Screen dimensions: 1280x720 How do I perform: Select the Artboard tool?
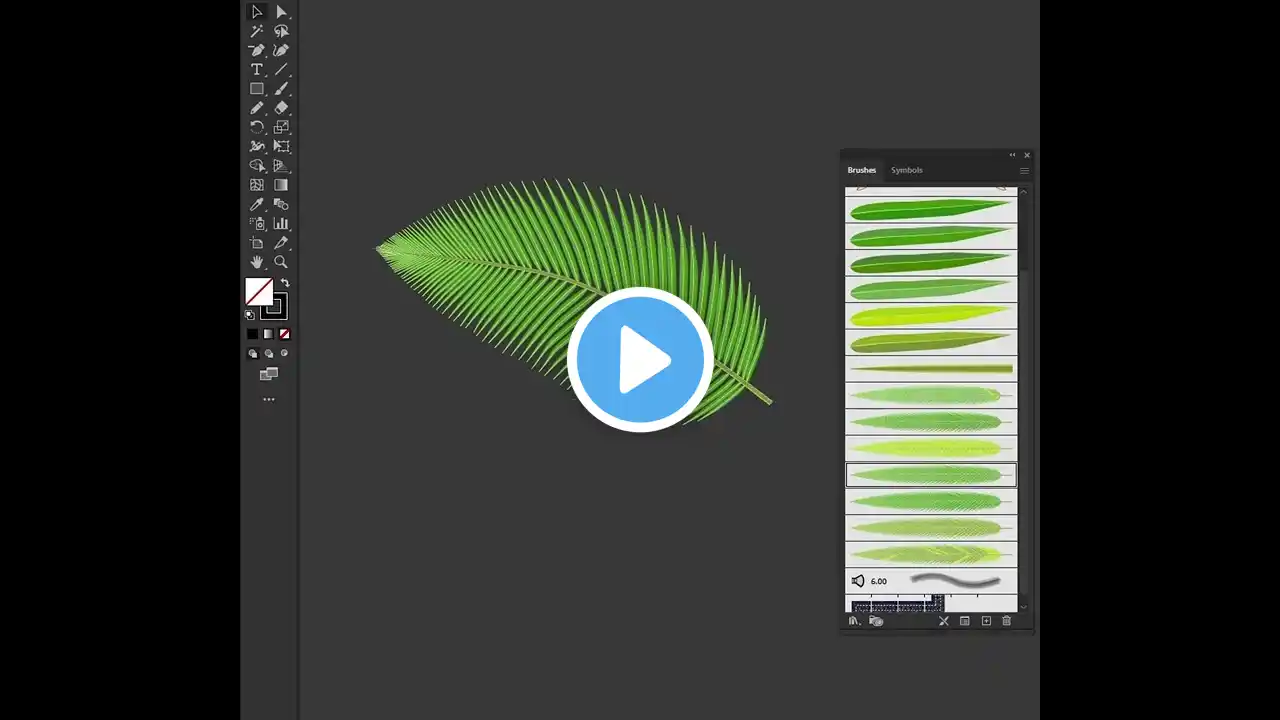[x=257, y=243]
